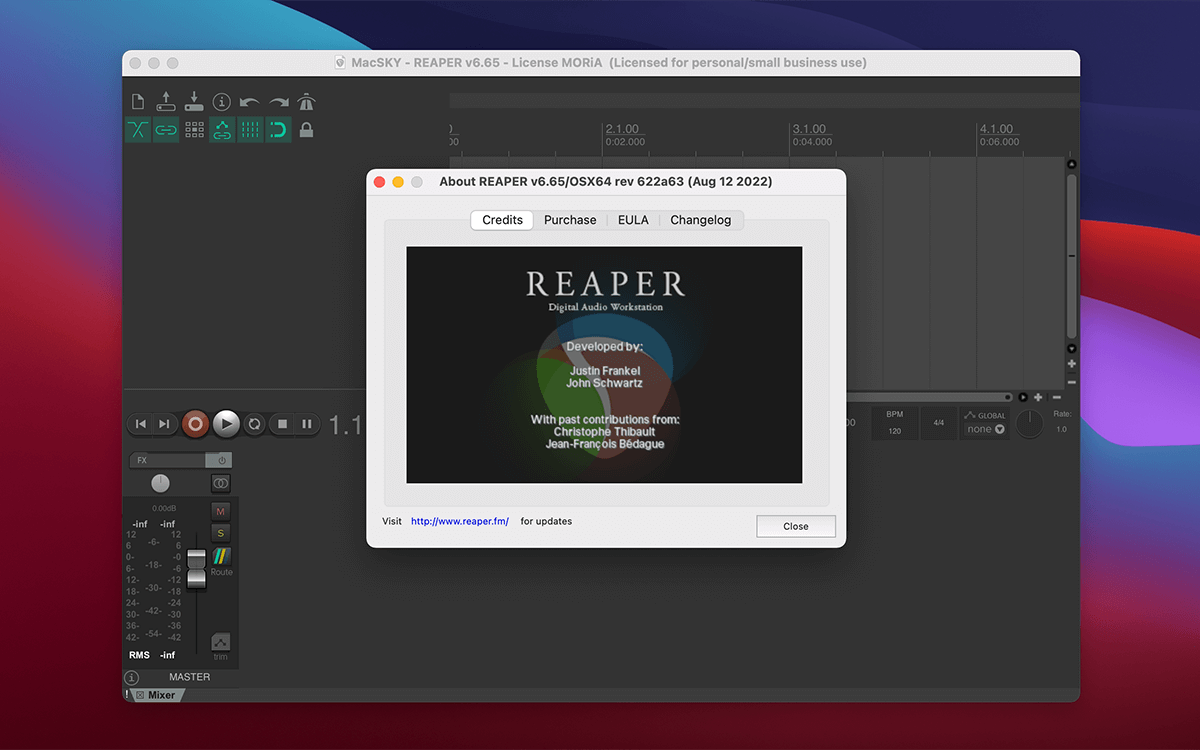Viewport: 1200px width, 750px height.
Task: Undo the last action with the left arrow
Action: [250, 102]
